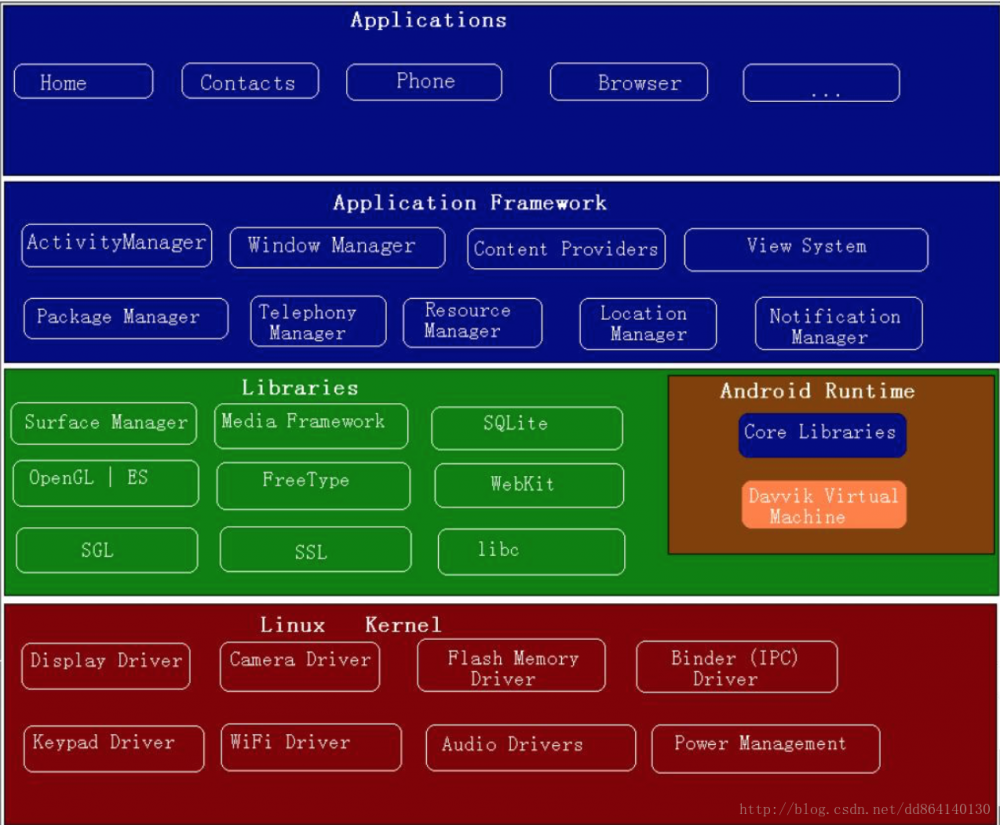Select the Browser application box
1000x825 pixels.
point(628,83)
